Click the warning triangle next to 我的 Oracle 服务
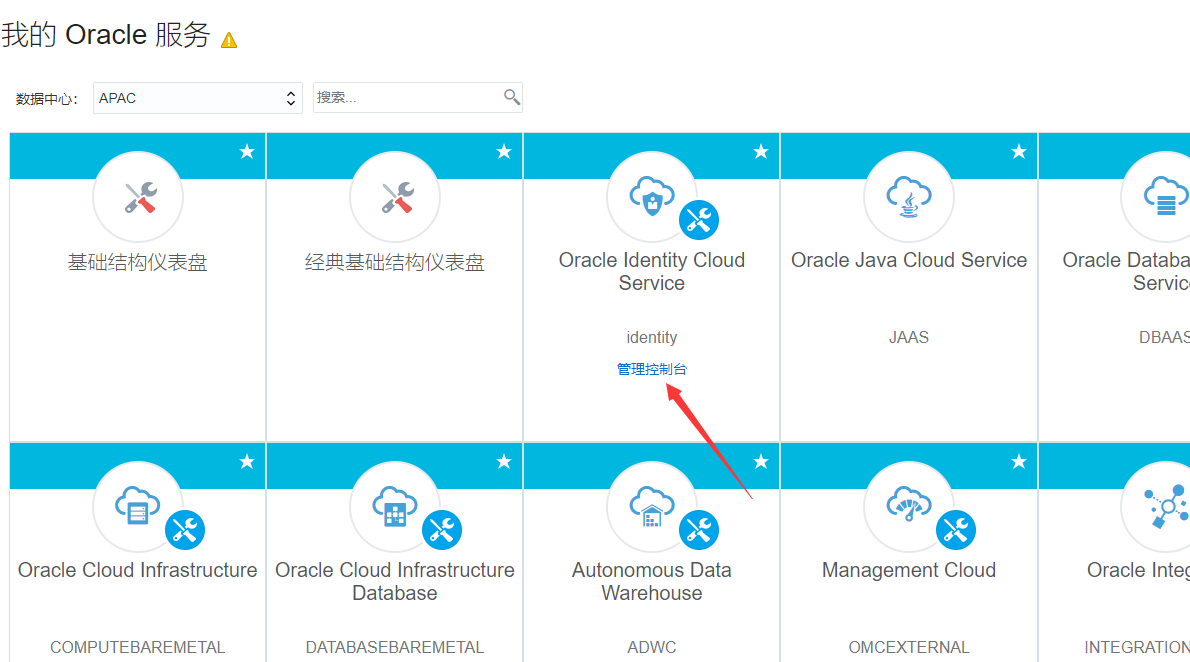Screen dimensions: 1190x662 228,39
